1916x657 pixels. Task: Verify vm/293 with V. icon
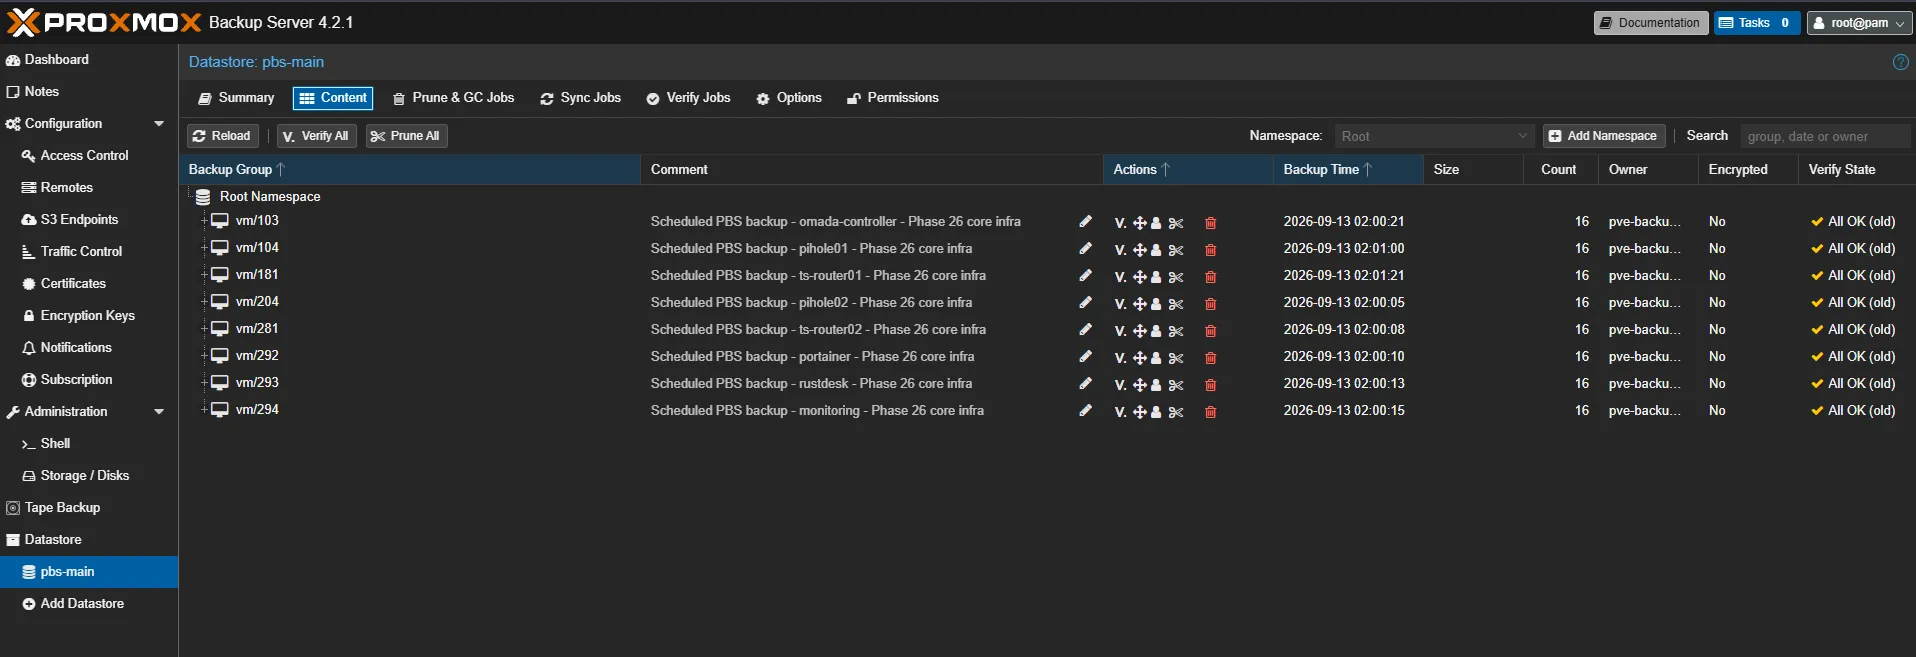1120,384
